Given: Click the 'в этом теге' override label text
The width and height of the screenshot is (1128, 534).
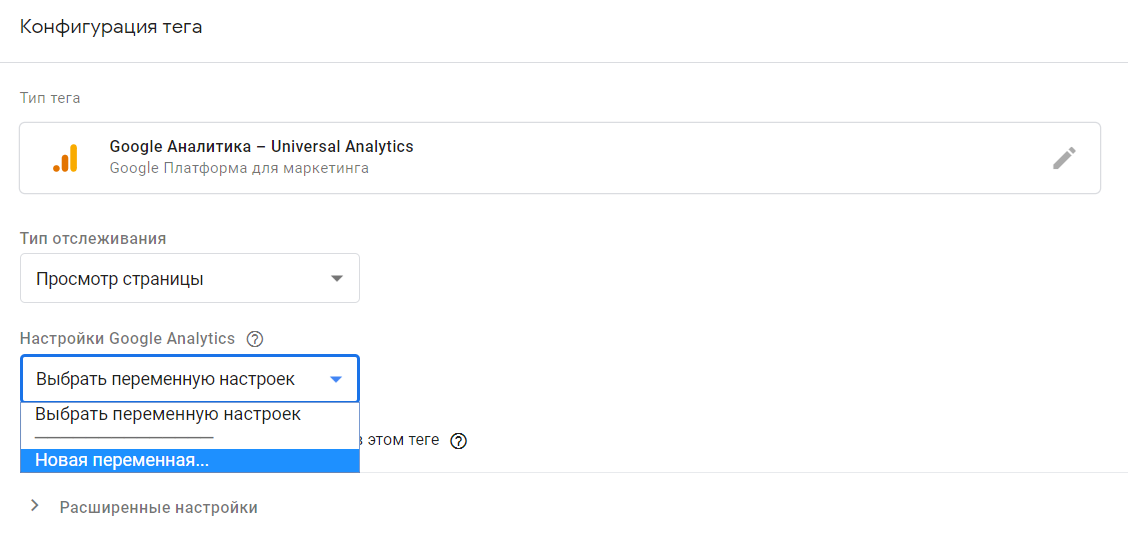Looking at the screenshot, I should click(399, 440).
